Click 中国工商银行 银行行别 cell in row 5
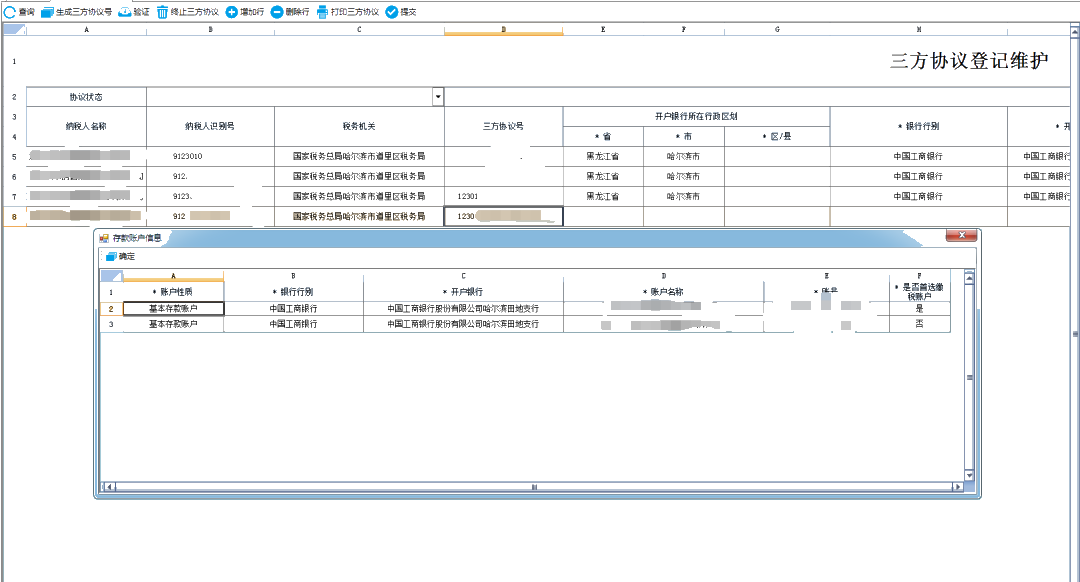 pos(919,156)
